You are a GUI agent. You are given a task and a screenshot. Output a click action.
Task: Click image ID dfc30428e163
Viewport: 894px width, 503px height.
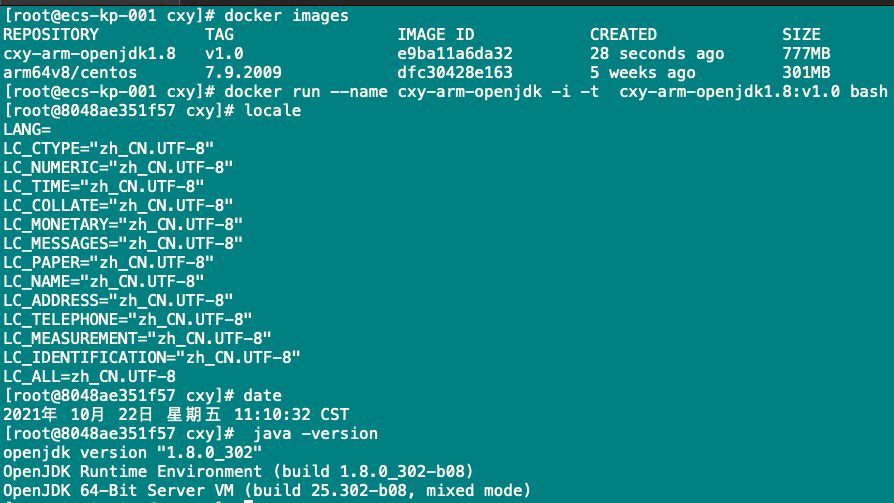point(455,73)
